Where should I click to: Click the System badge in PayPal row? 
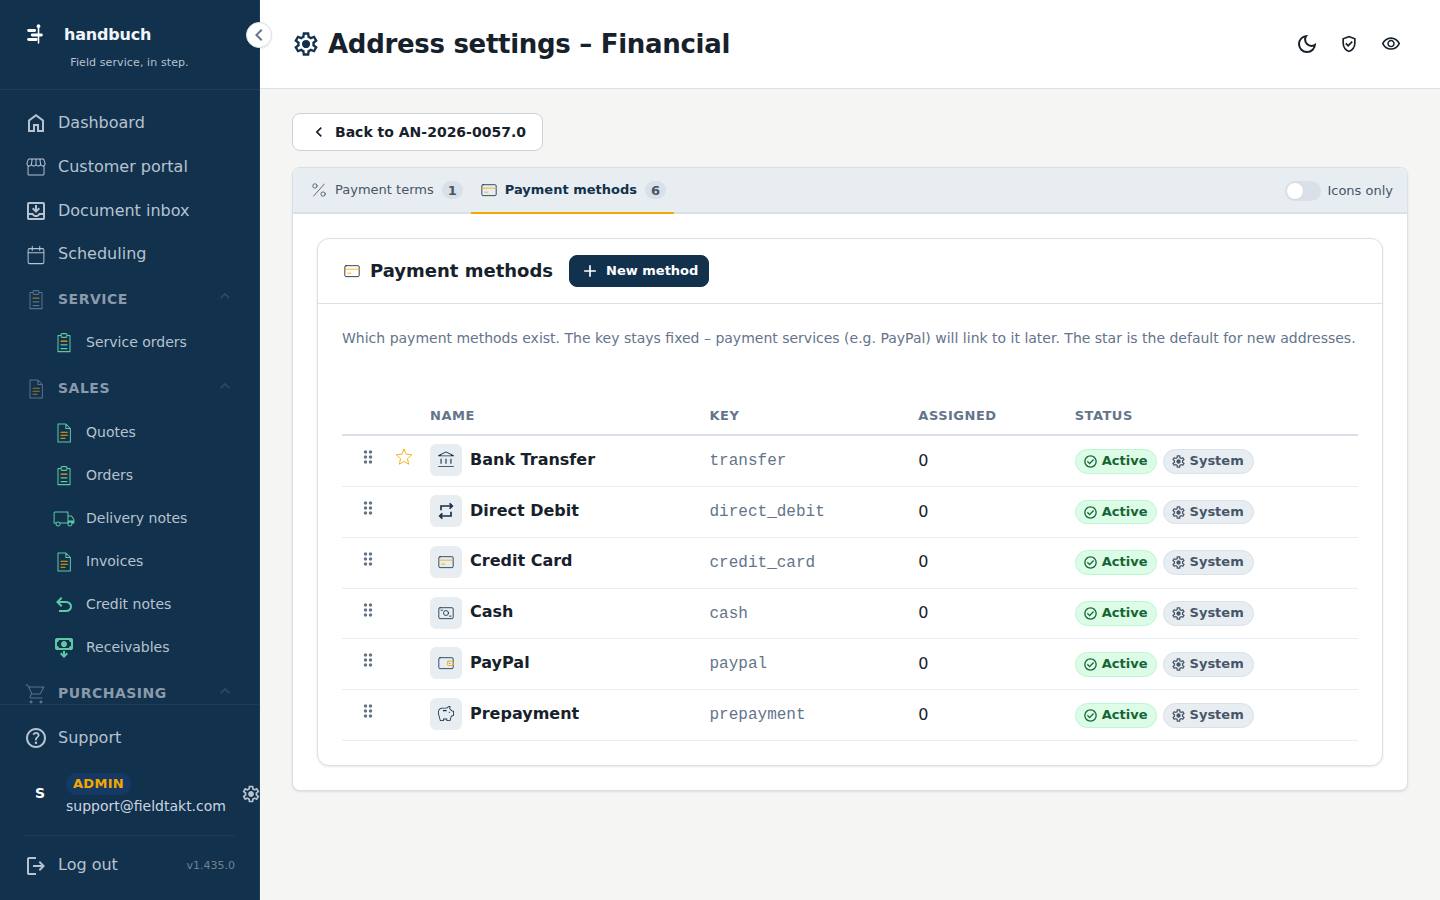coord(1208,664)
